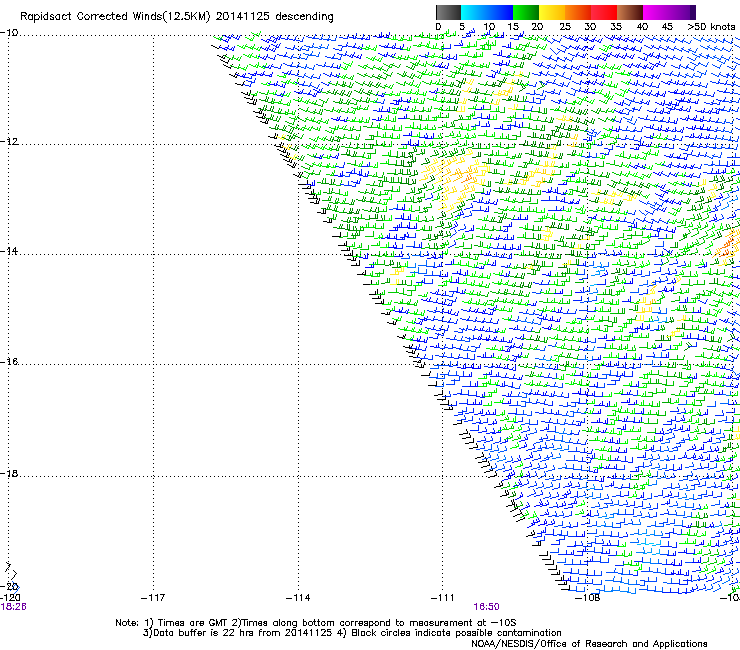Click the '>50 knots' legend label

(x=711, y=27)
